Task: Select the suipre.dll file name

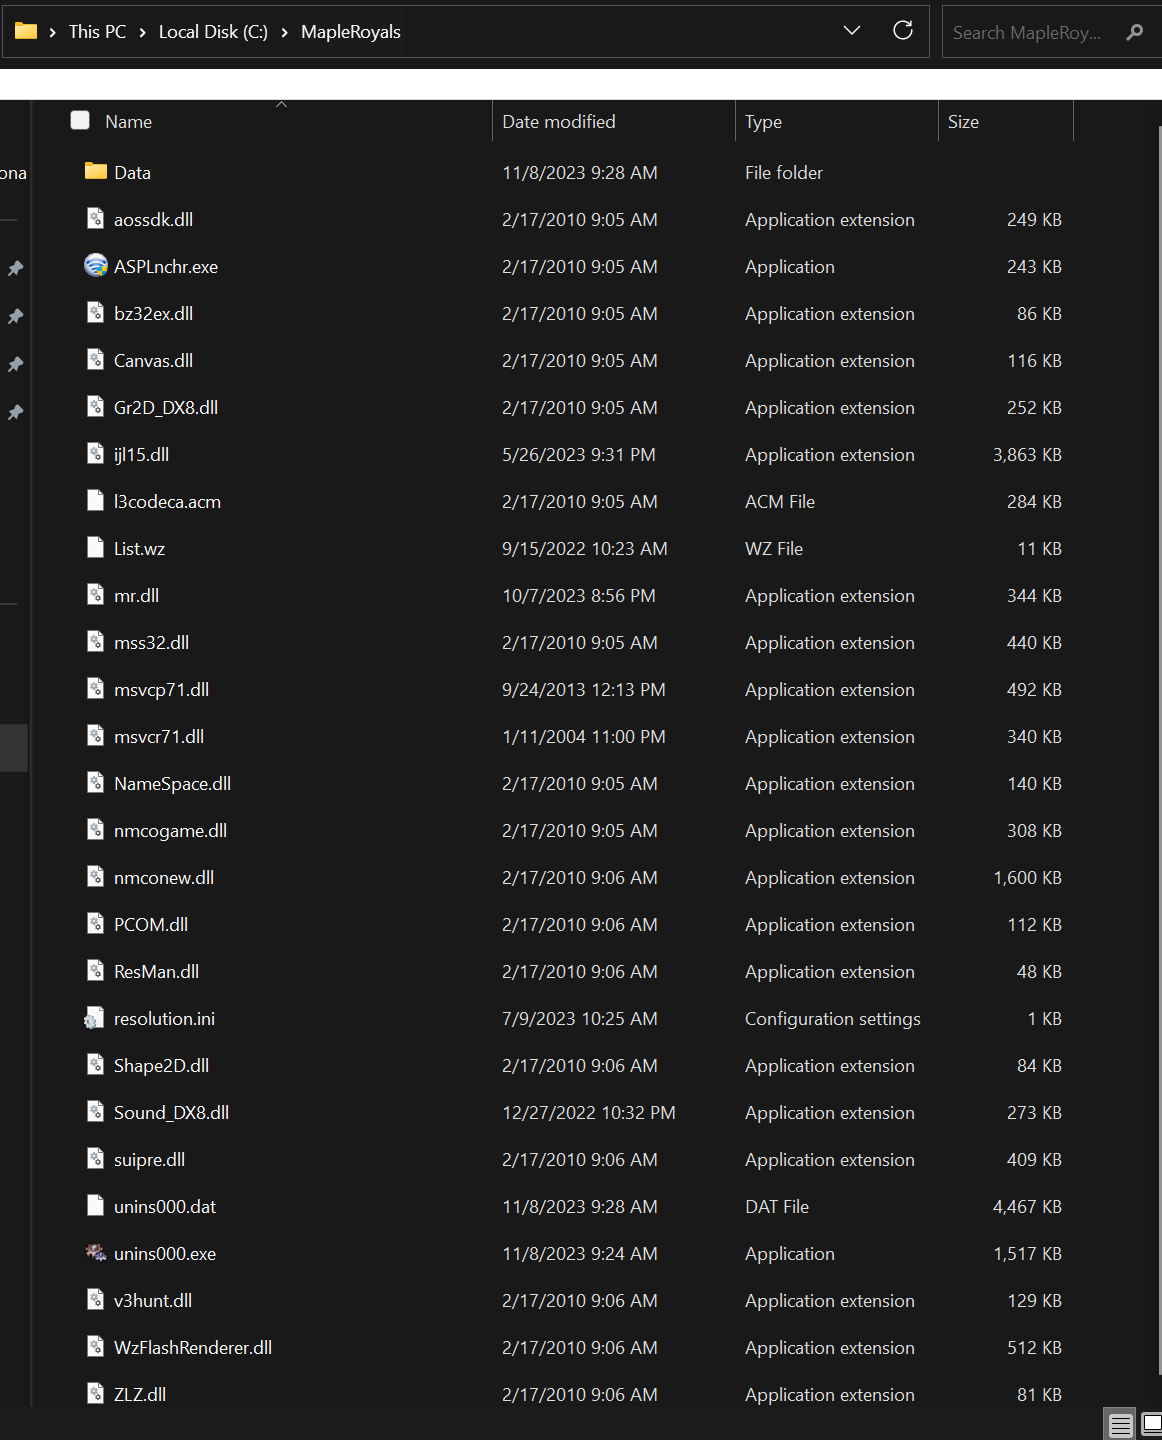Action: pos(149,1160)
